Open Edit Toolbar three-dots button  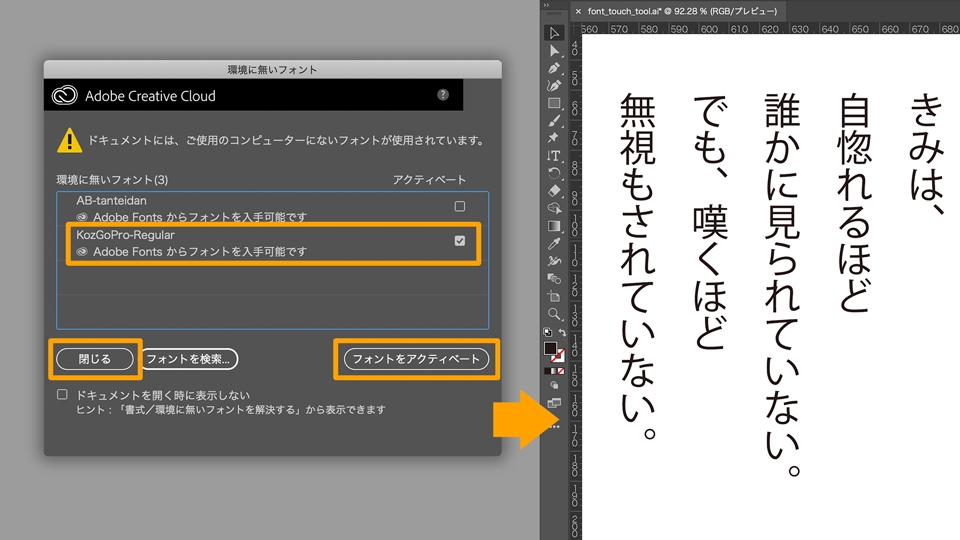(555, 426)
